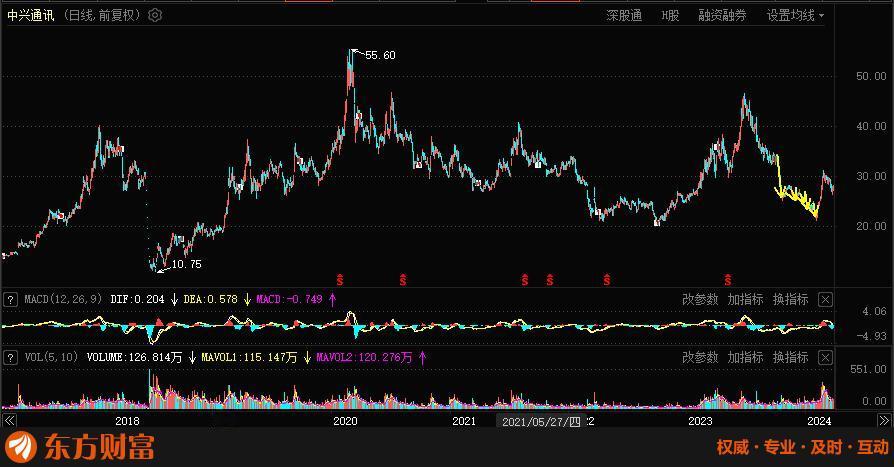Viewport: 894px width, 467px height.
Task: Click the 4.06 MACD axis value
Action: point(875,311)
